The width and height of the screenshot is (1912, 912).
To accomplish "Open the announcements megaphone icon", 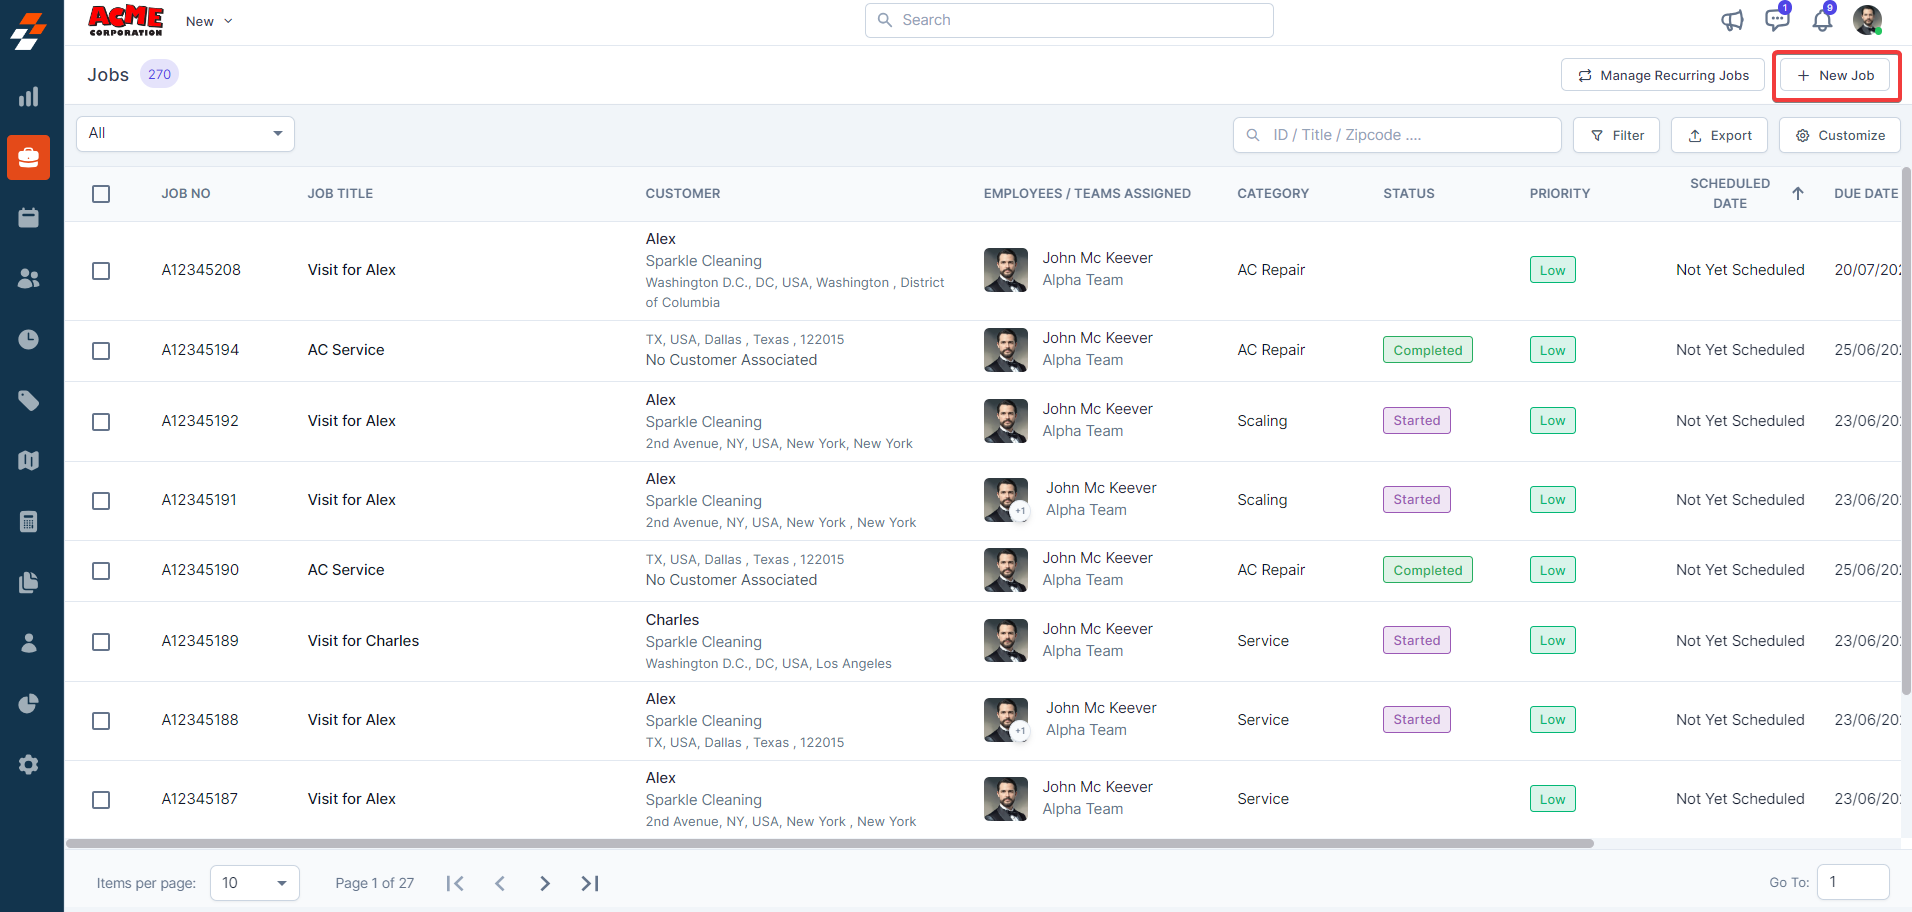I will tap(1732, 21).
